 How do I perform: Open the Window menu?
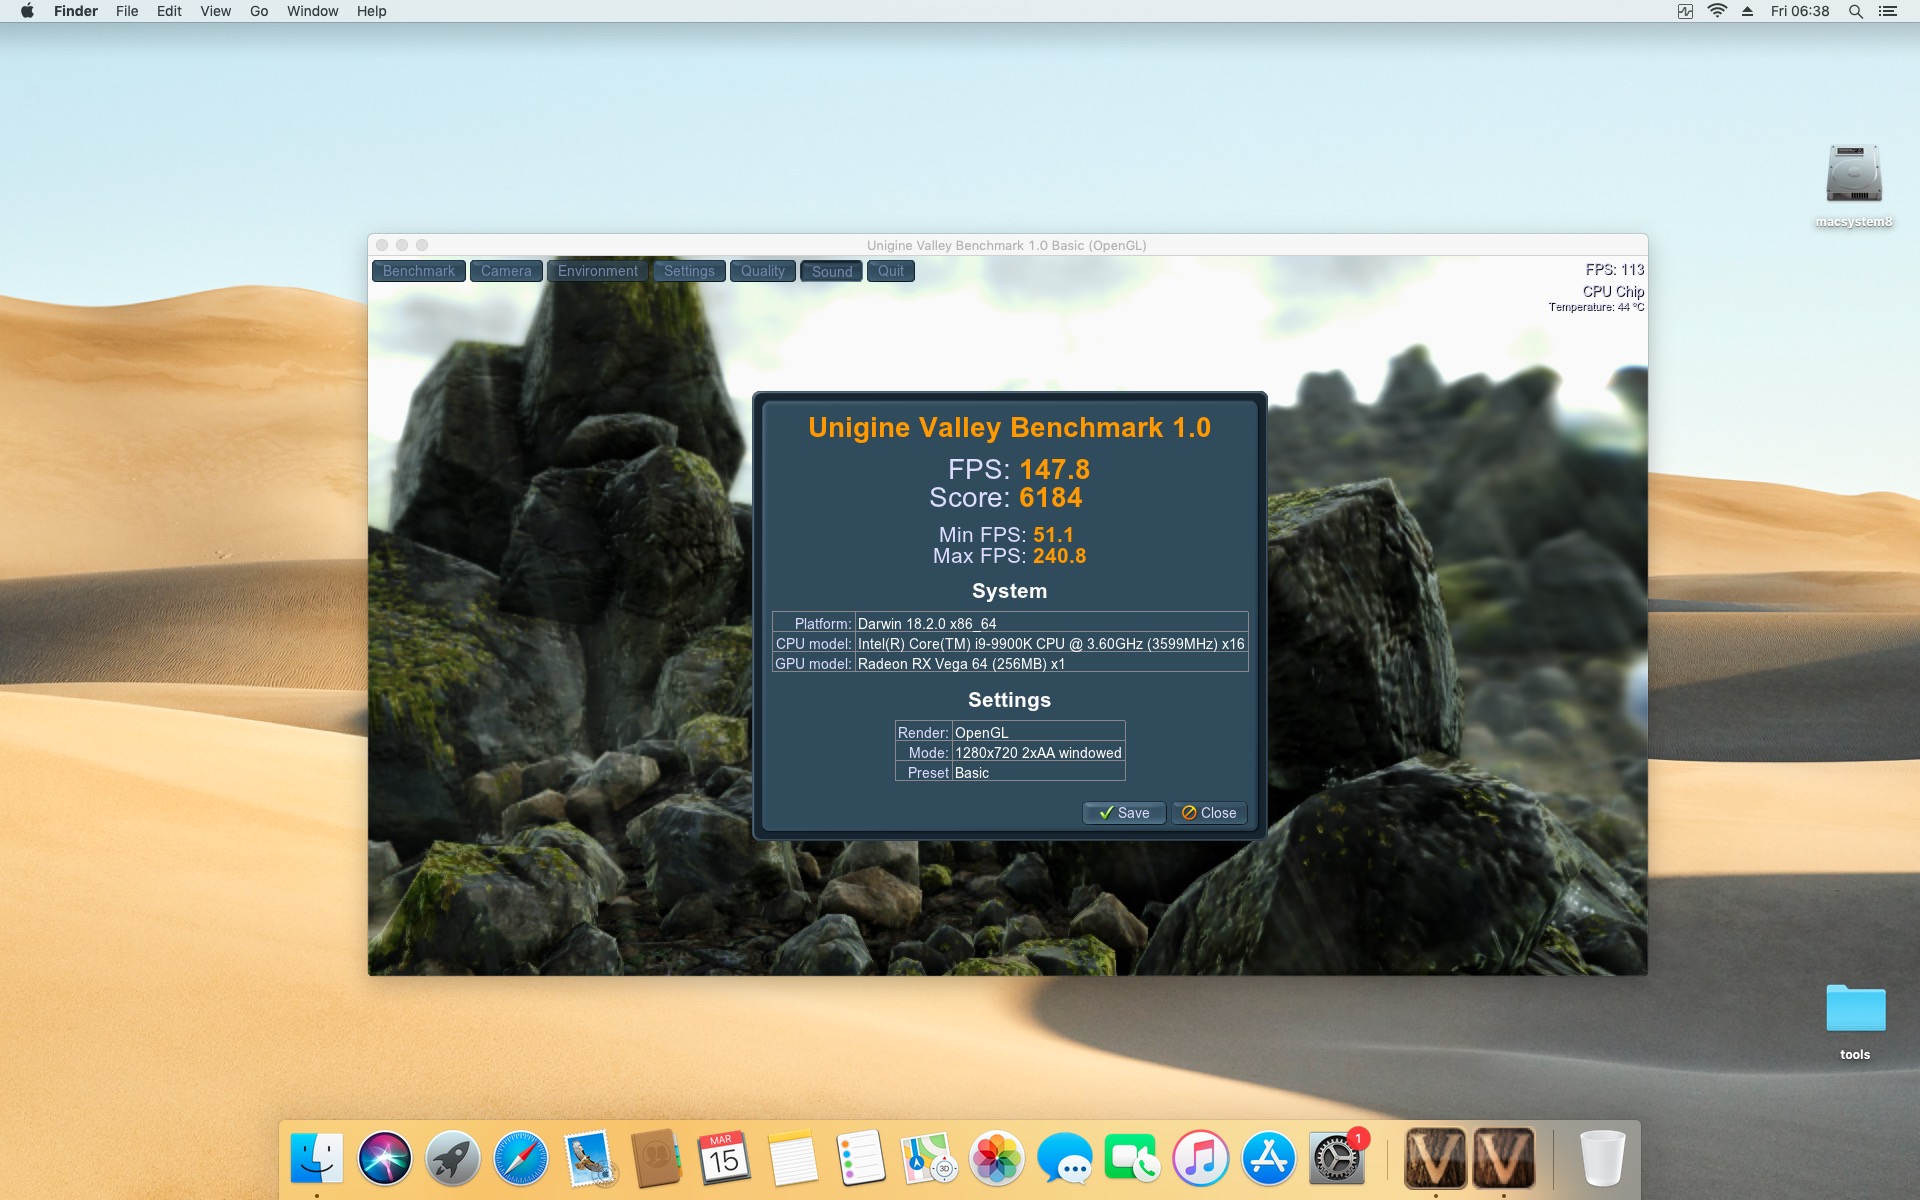coord(312,11)
